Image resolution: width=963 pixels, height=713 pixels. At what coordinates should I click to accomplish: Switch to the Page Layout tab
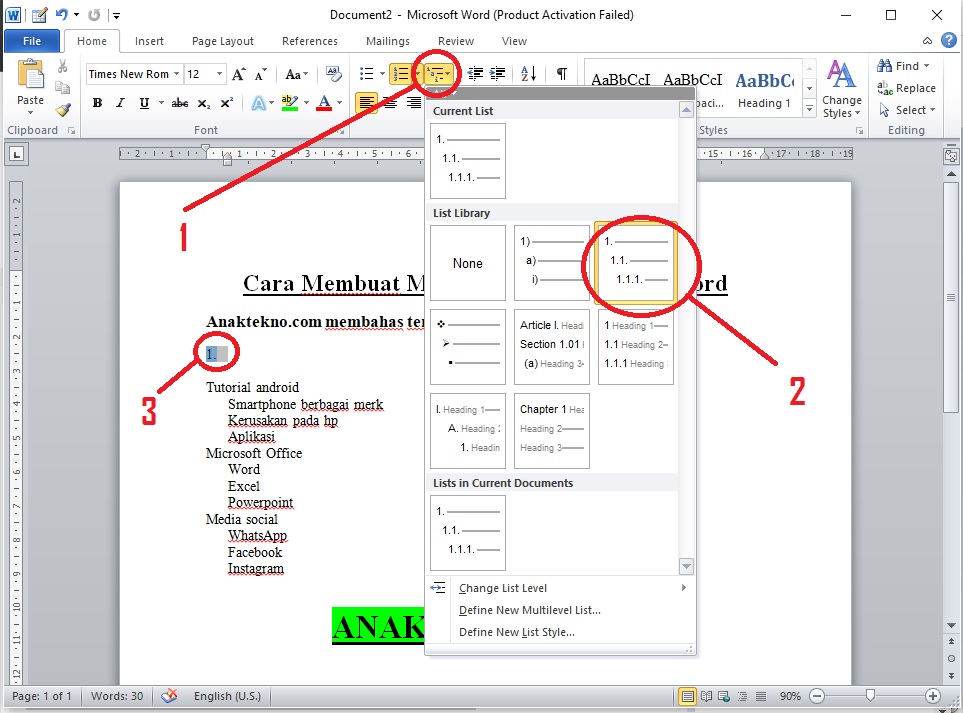[x=222, y=41]
